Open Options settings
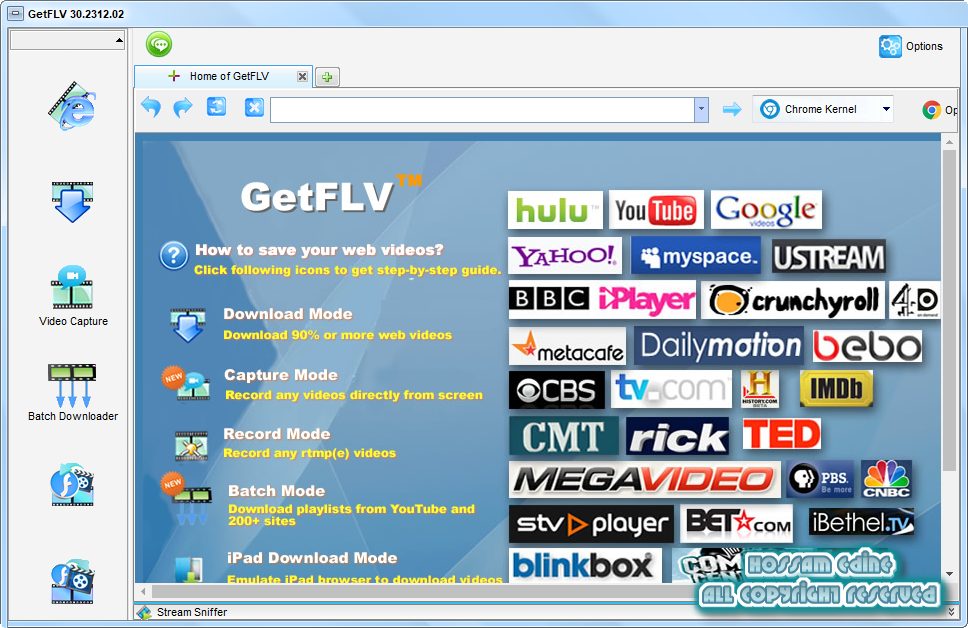Image resolution: width=968 pixels, height=628 pixels. (x=911, y=46)
